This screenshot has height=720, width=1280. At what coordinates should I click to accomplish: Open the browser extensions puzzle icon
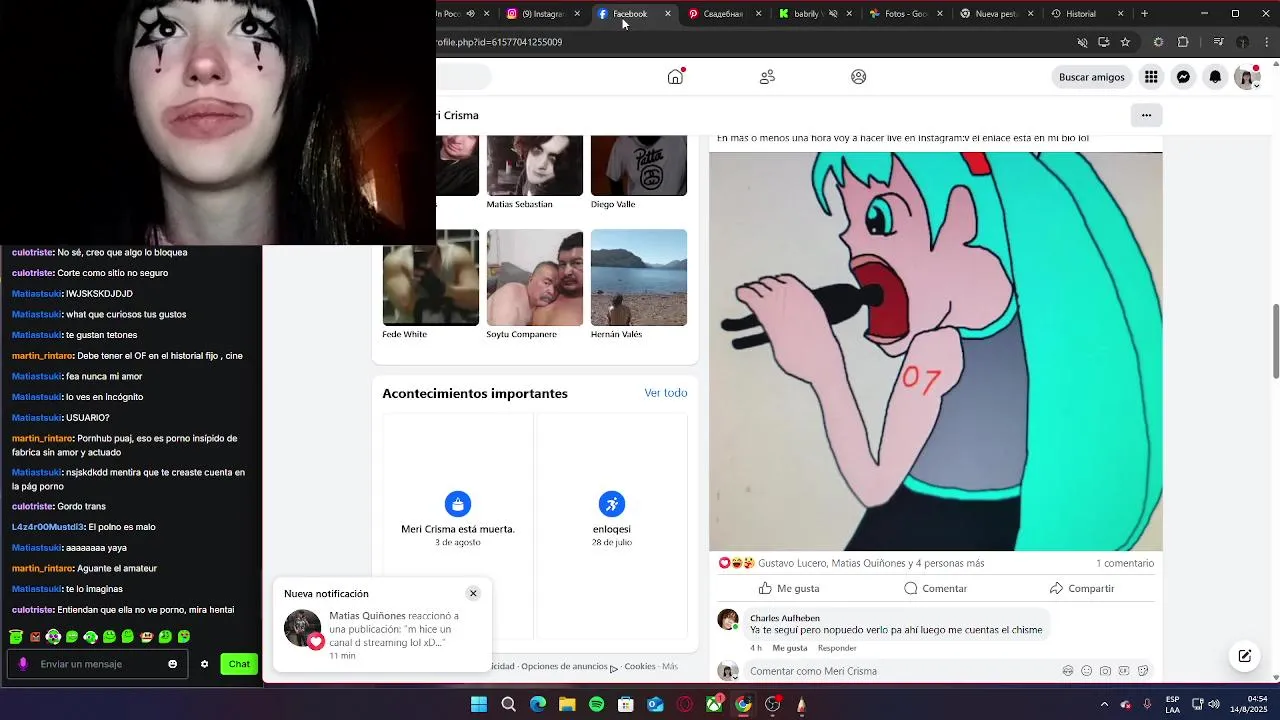tap(1183, 42)
